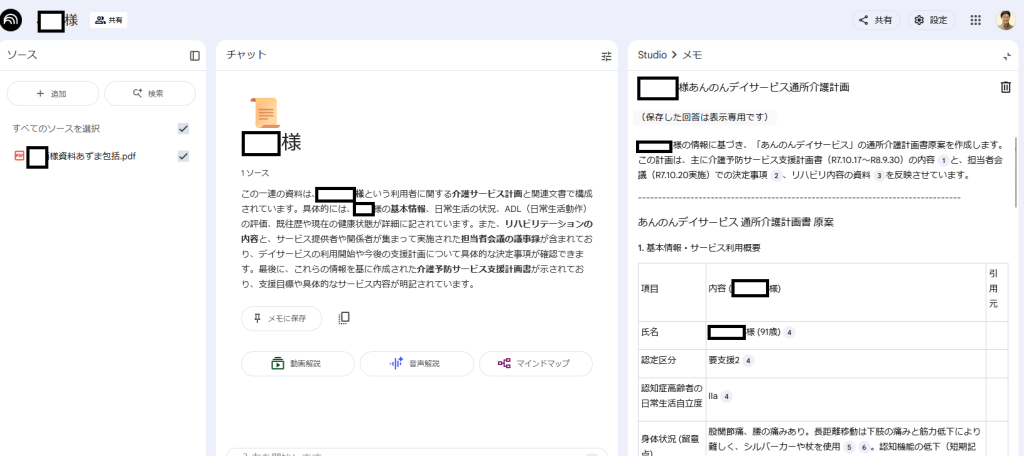Screen dimensions: 1024x456
Task: Open the account profile avatar
Action: click(1005, 20)
